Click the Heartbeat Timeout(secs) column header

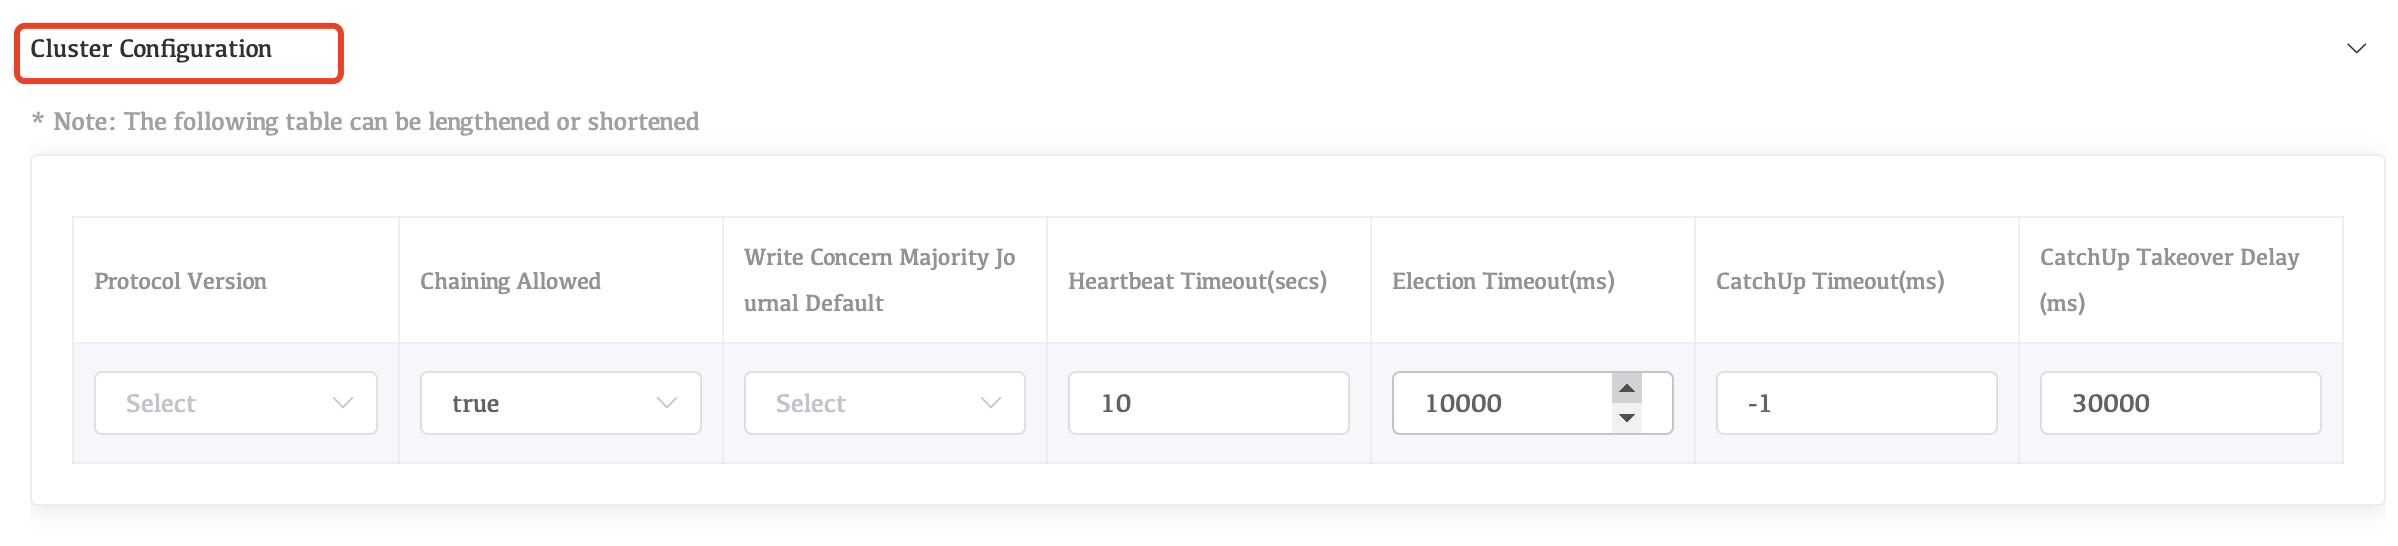1197,281
